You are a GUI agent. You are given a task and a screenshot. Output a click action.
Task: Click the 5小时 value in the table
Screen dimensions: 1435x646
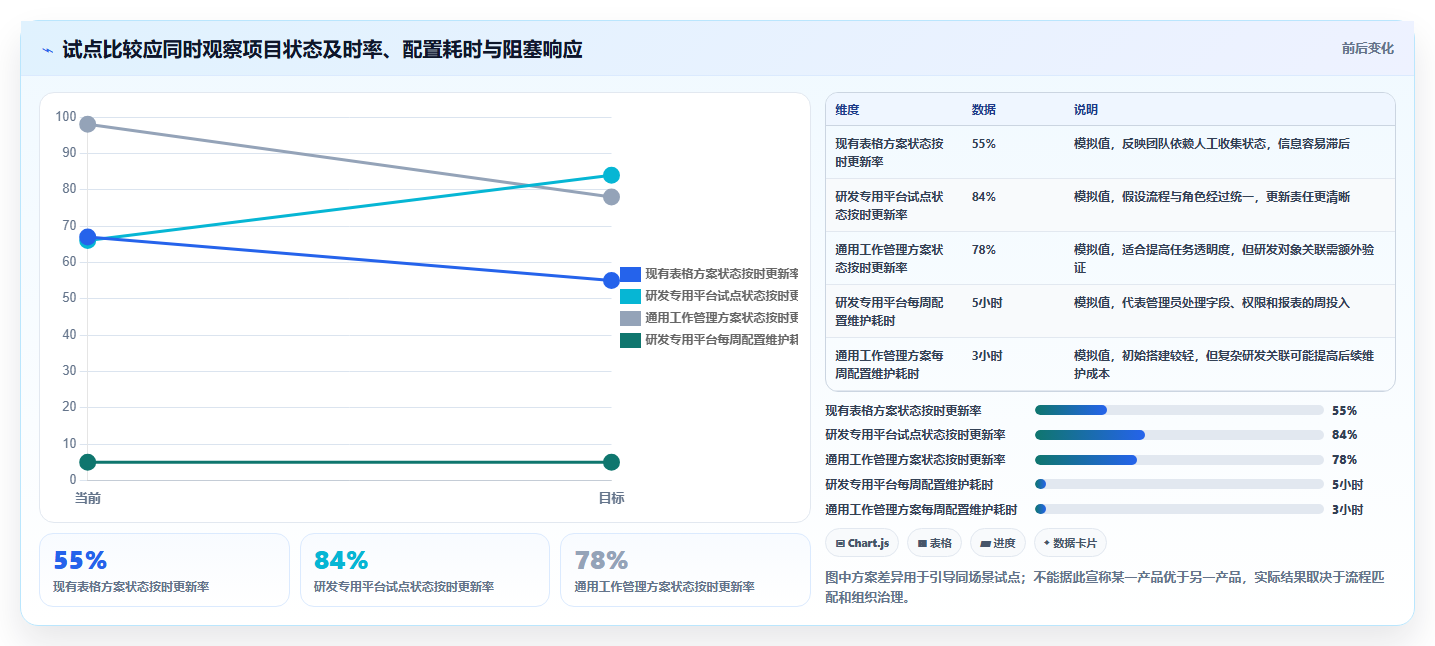coord(986,303)
